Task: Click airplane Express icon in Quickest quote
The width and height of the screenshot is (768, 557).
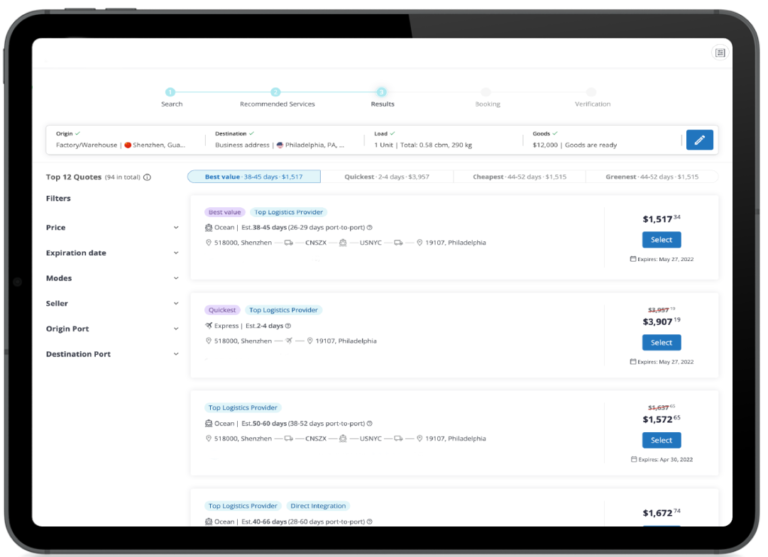Action: point(208,325)
